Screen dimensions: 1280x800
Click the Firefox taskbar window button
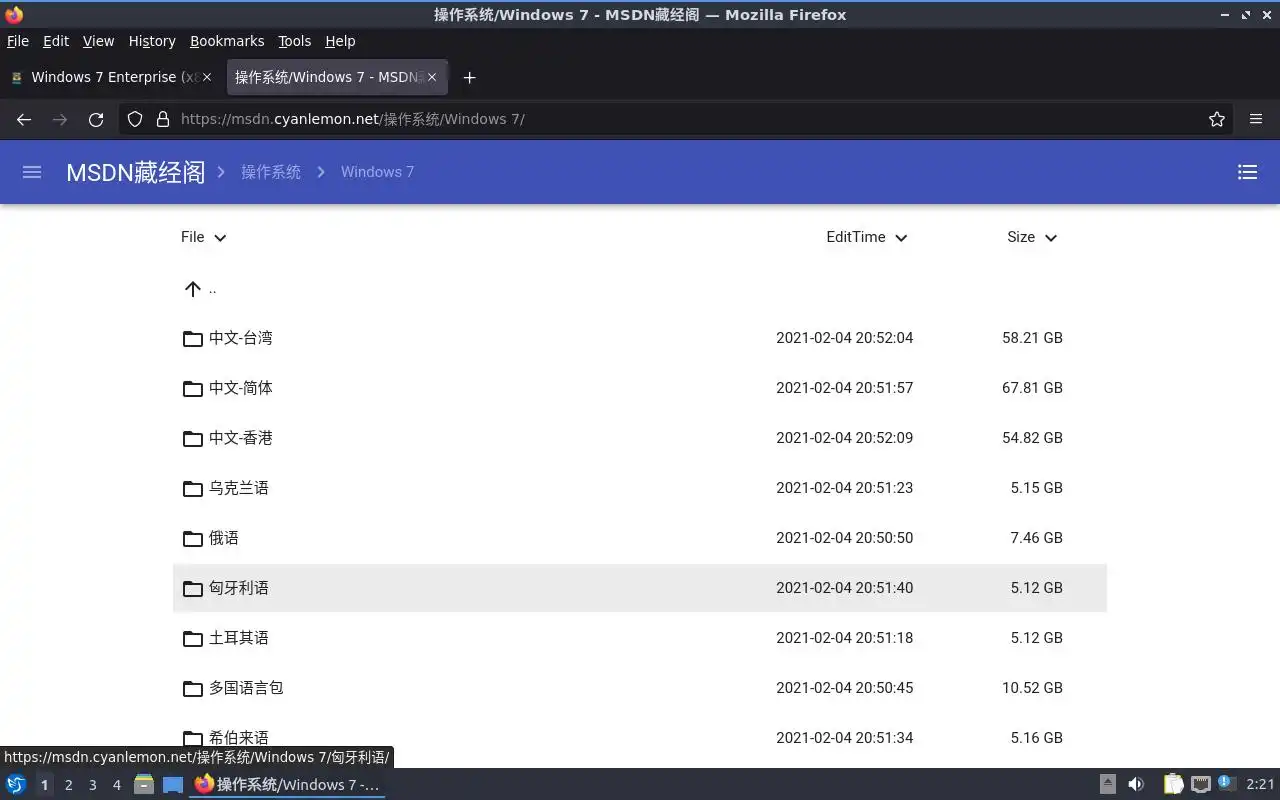(289, 784)
